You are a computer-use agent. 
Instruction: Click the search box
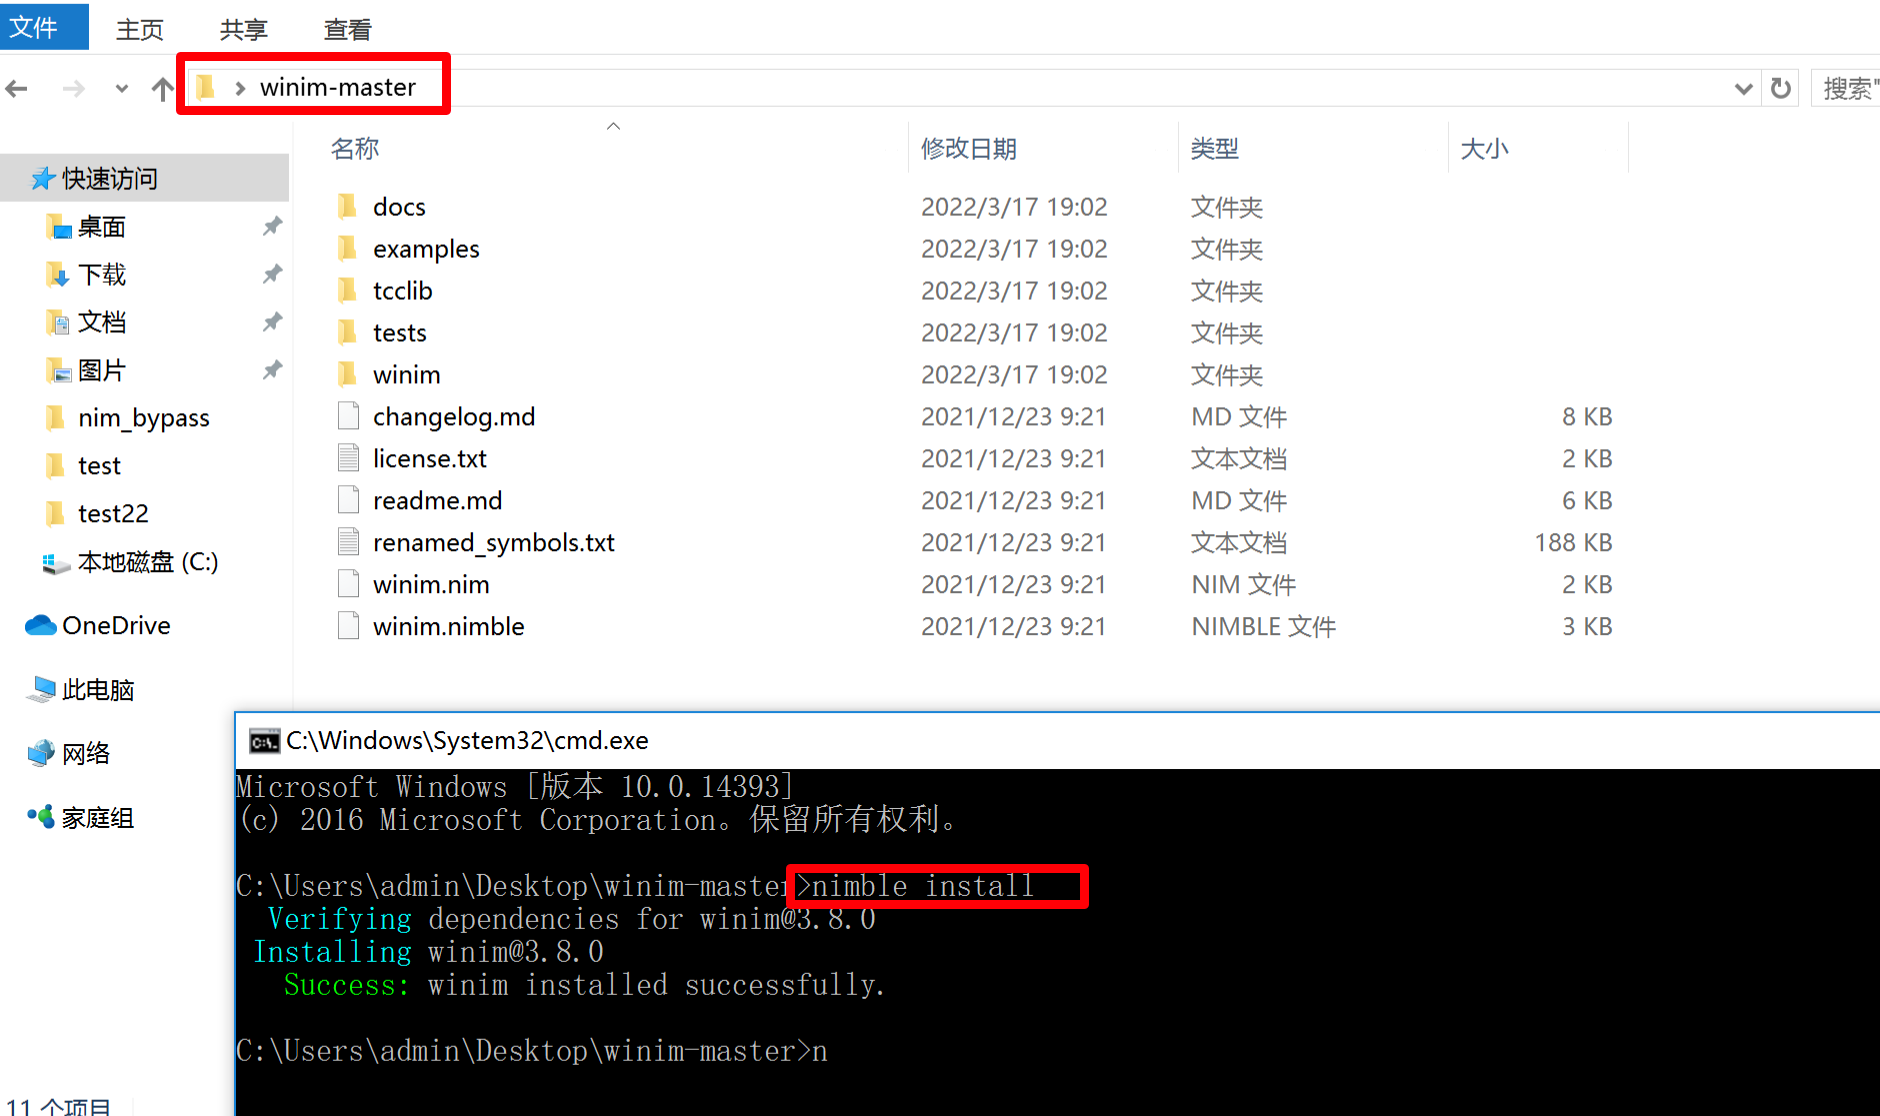1846,89
